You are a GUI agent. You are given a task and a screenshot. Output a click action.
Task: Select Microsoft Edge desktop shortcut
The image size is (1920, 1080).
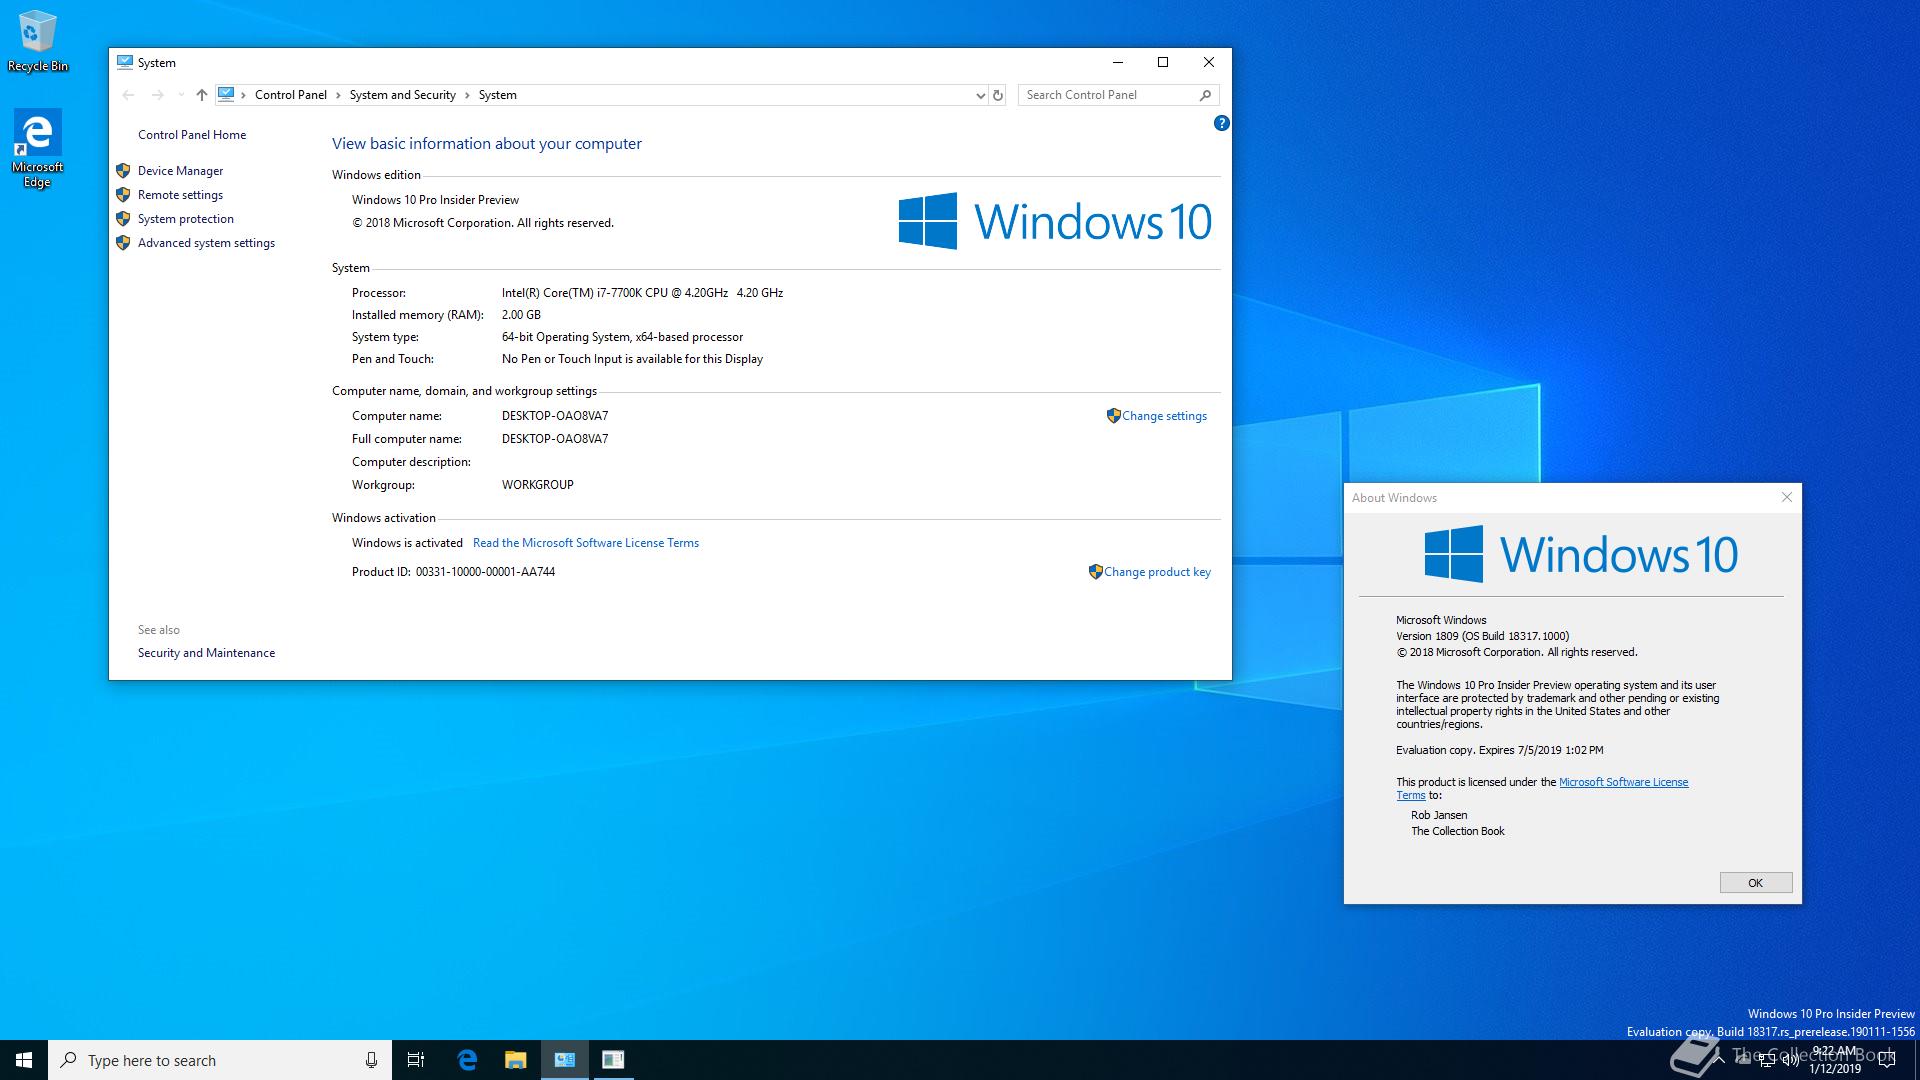pos(37,149)
